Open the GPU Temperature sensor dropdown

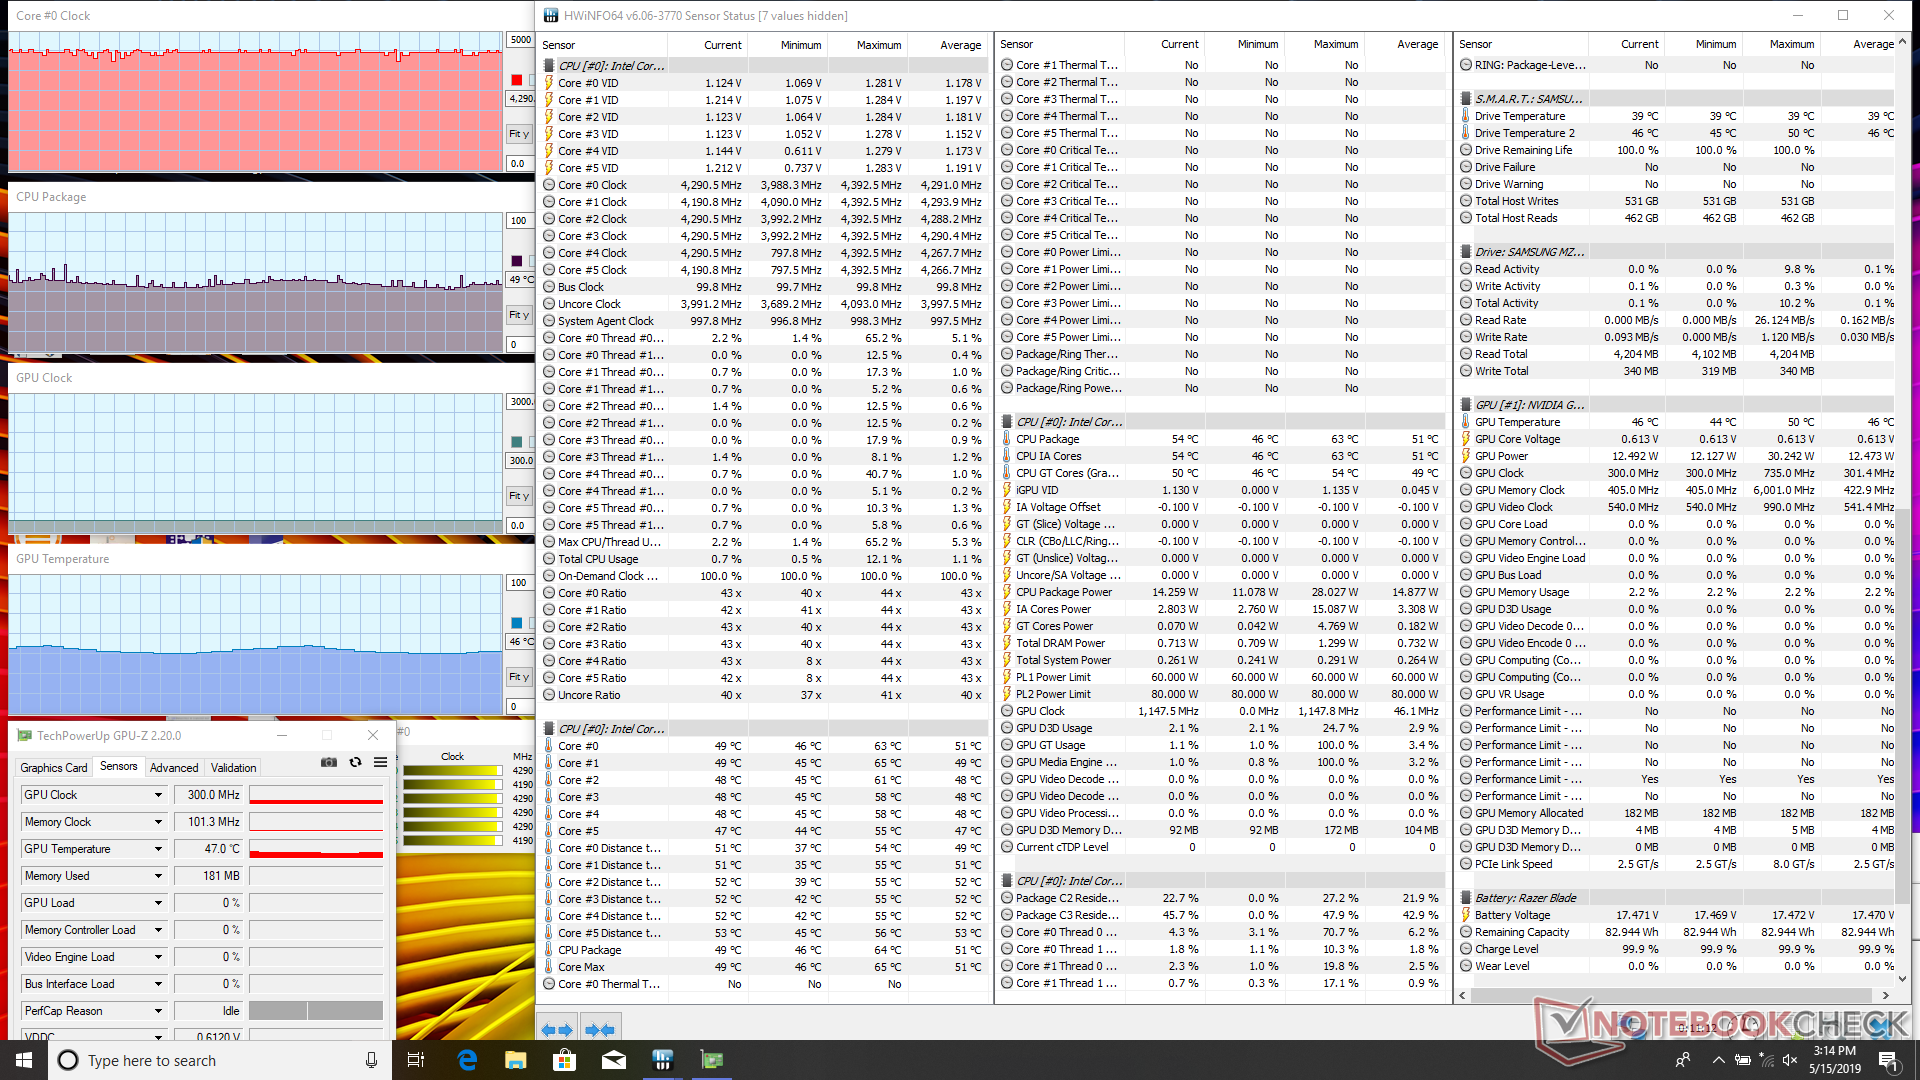click(158, 849)
